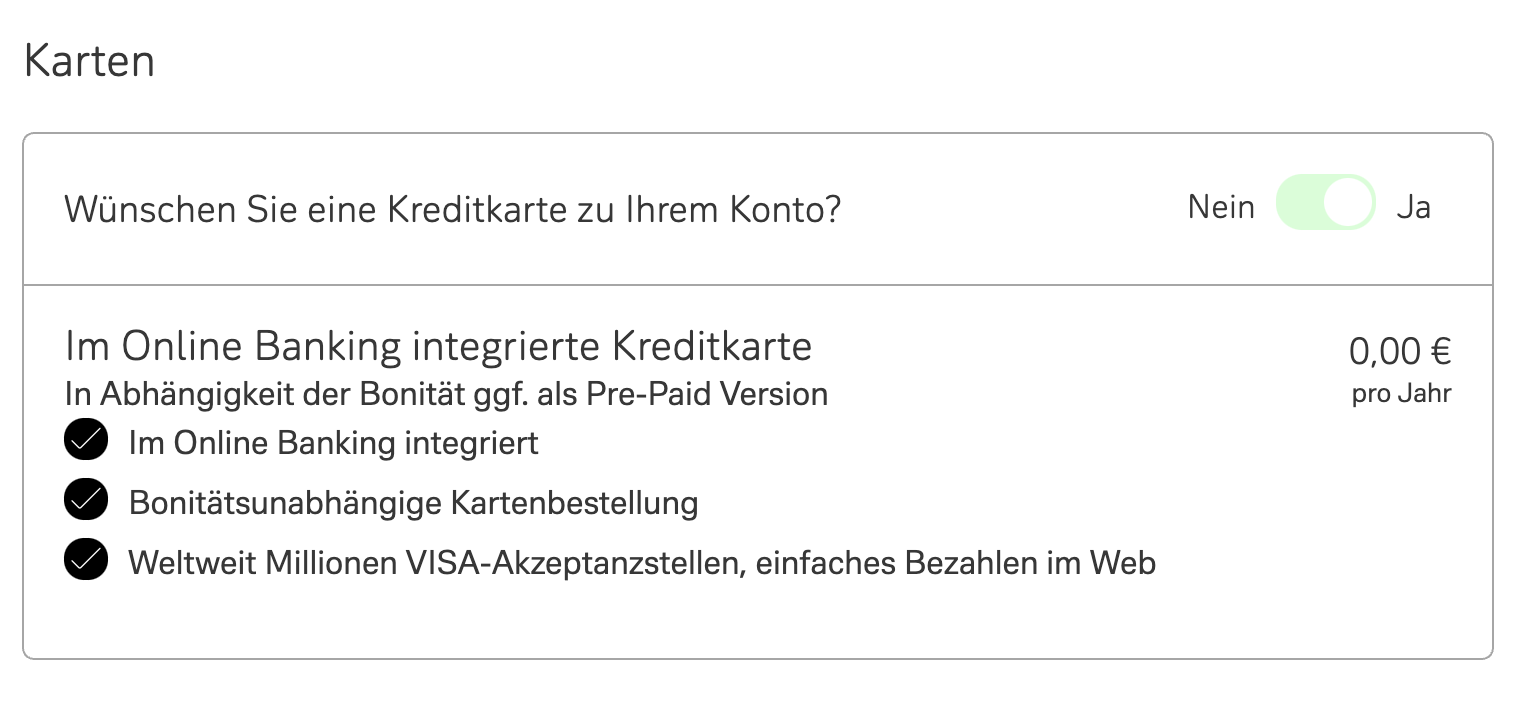Click the checkmark icon beside Im Online Banking integriert

86,441
